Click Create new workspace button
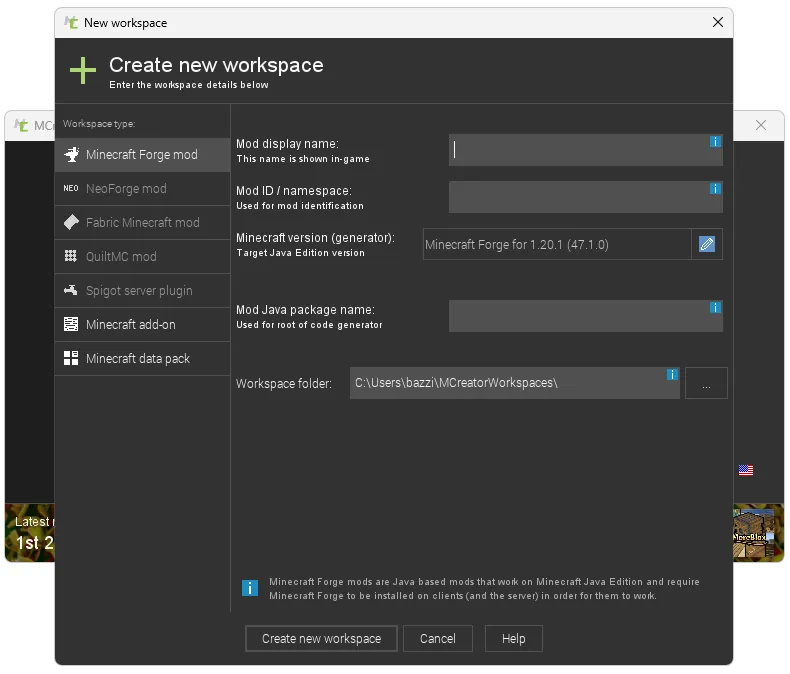The height and width of the screenshot is (674, 790). (x=321, y=638)
